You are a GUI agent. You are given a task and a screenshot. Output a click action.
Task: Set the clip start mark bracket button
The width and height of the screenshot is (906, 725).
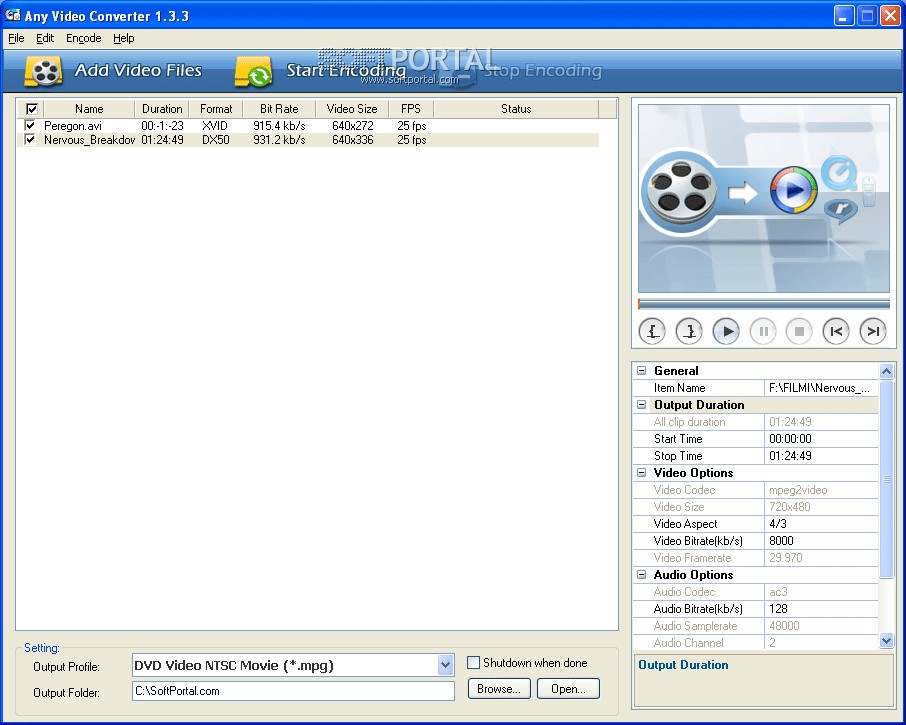pyautogui.click(x=652, y=332)
